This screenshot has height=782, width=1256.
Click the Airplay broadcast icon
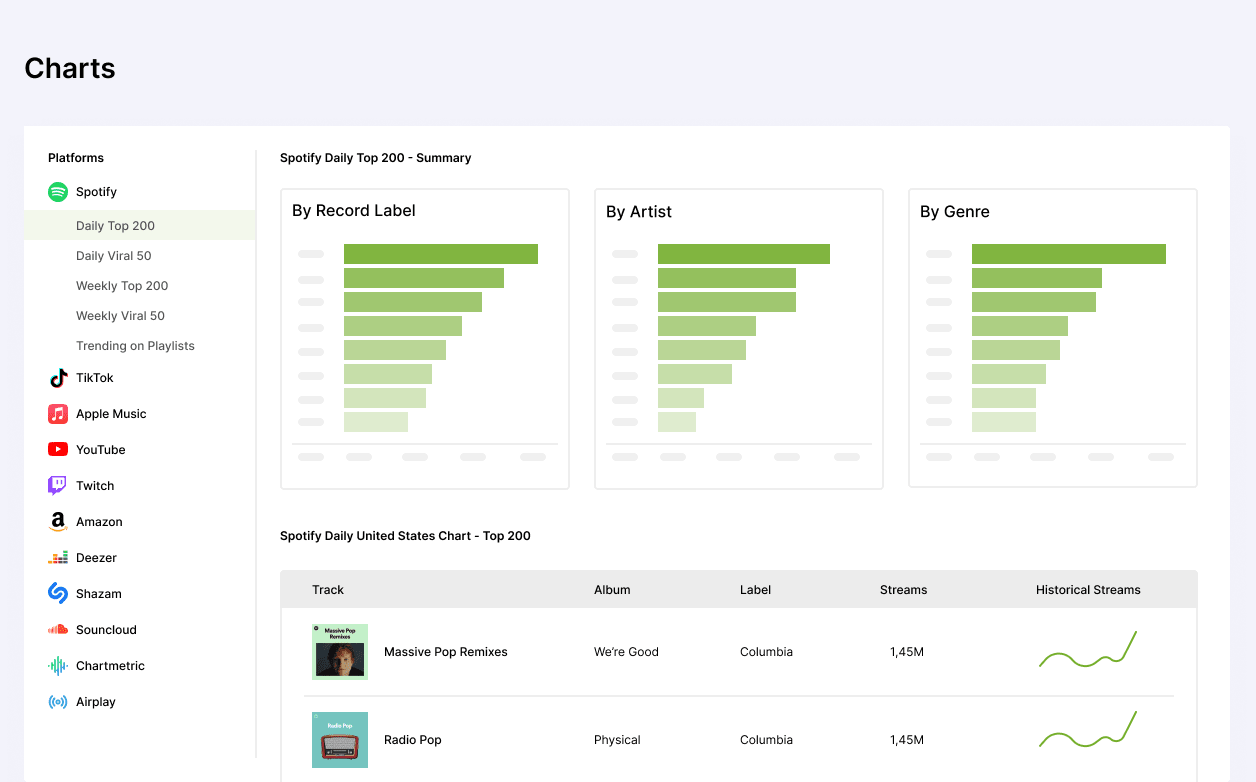click(x=58, y=702)
